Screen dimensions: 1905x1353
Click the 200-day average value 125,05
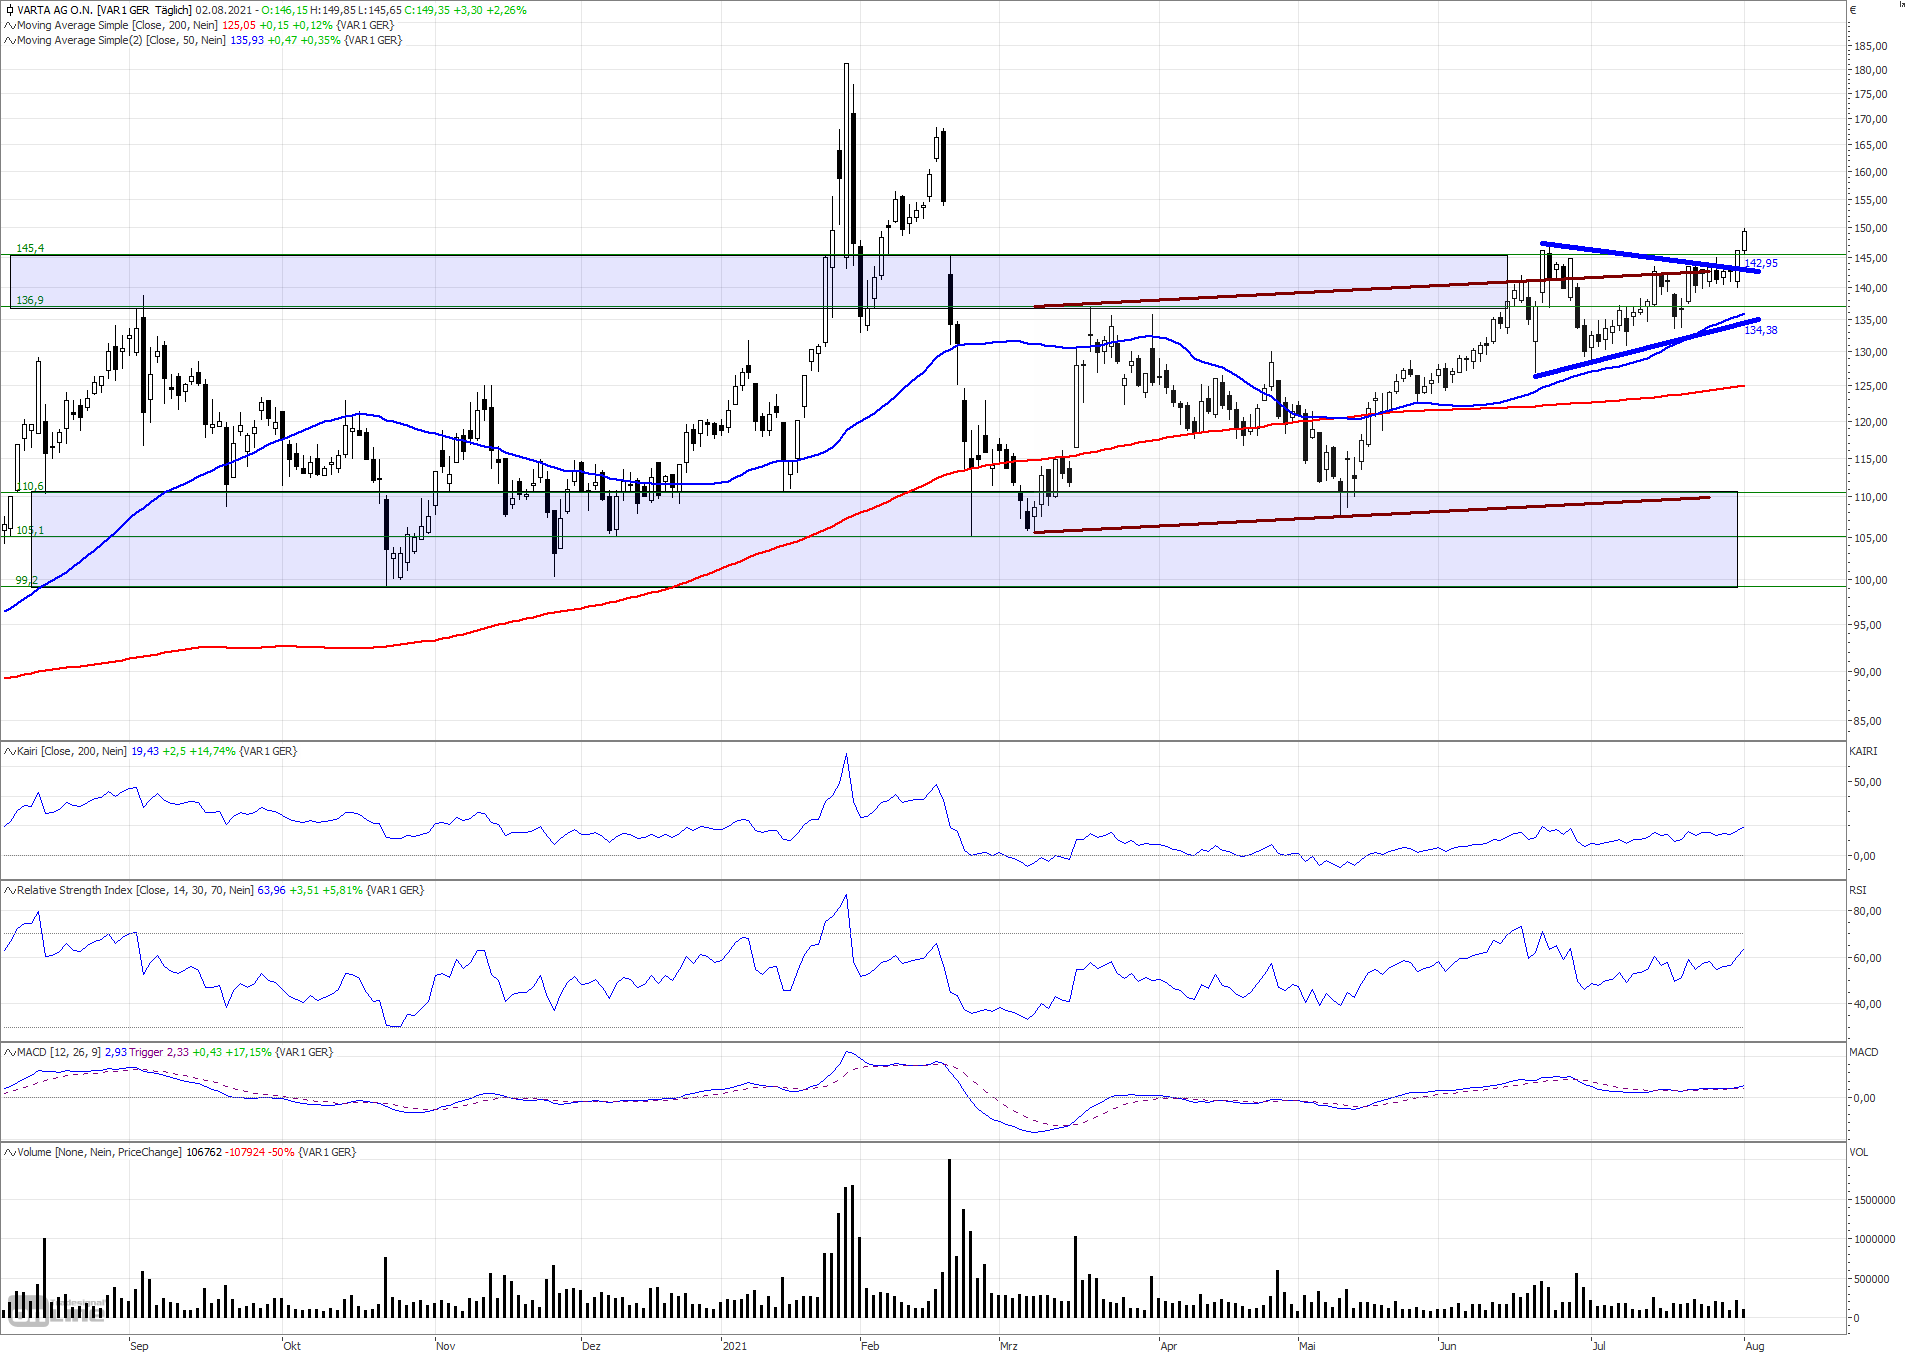[238, 25]
